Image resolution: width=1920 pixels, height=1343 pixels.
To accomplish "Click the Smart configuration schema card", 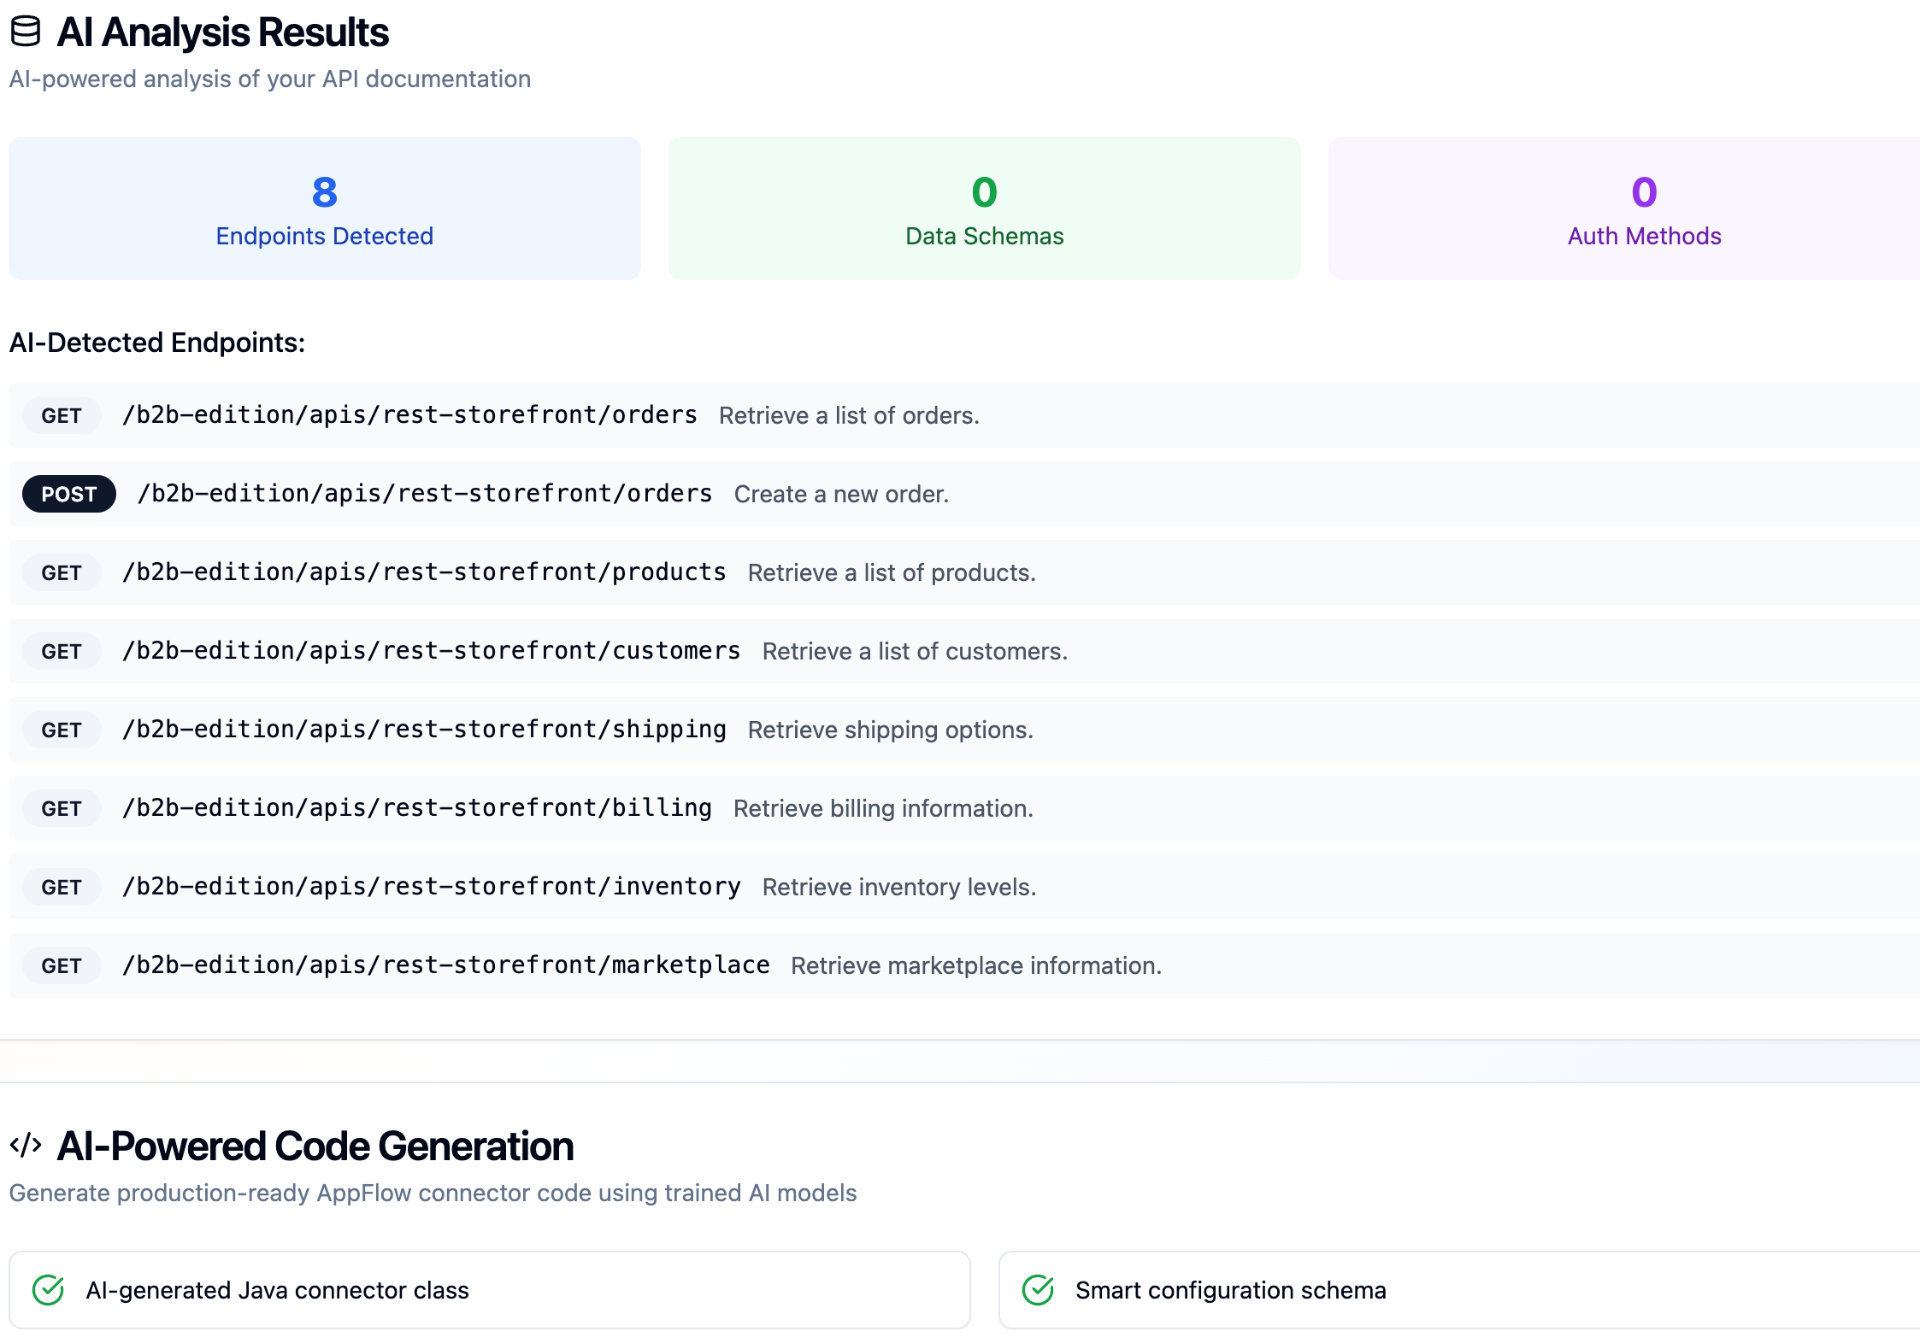I will coord(1460,1290).
